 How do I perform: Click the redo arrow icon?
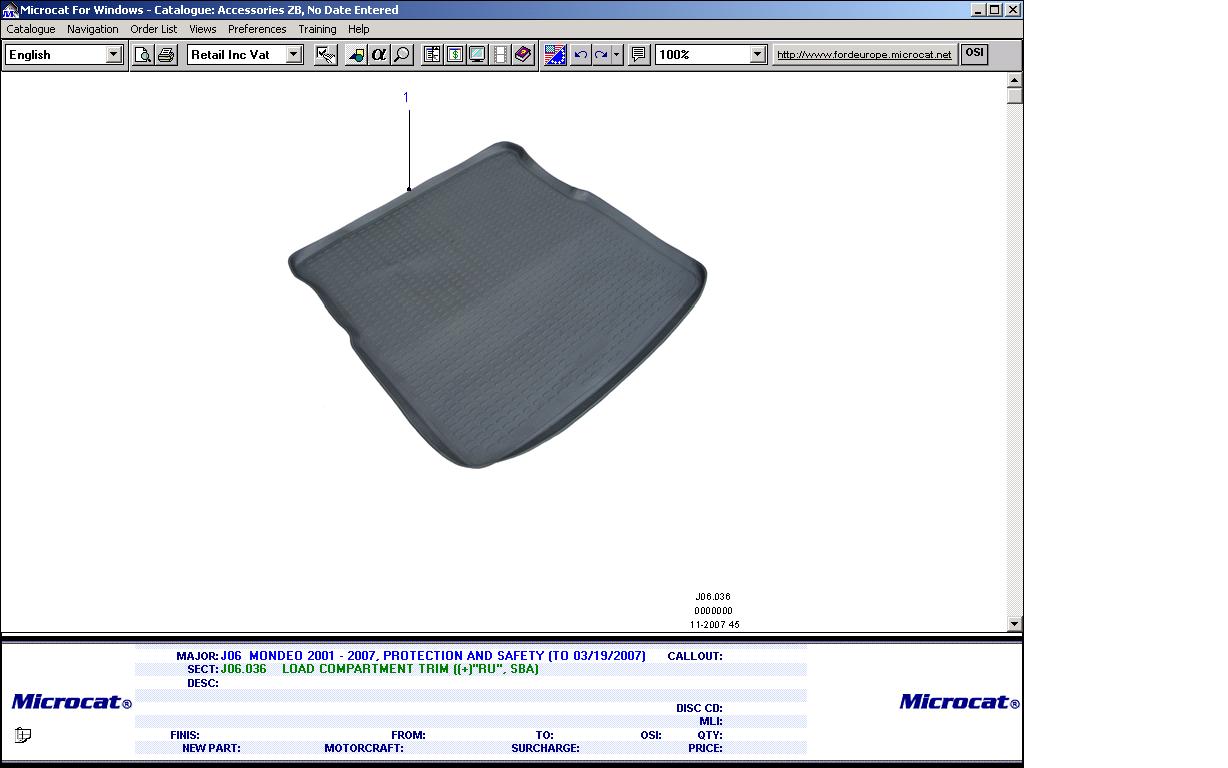coord(601,55)
